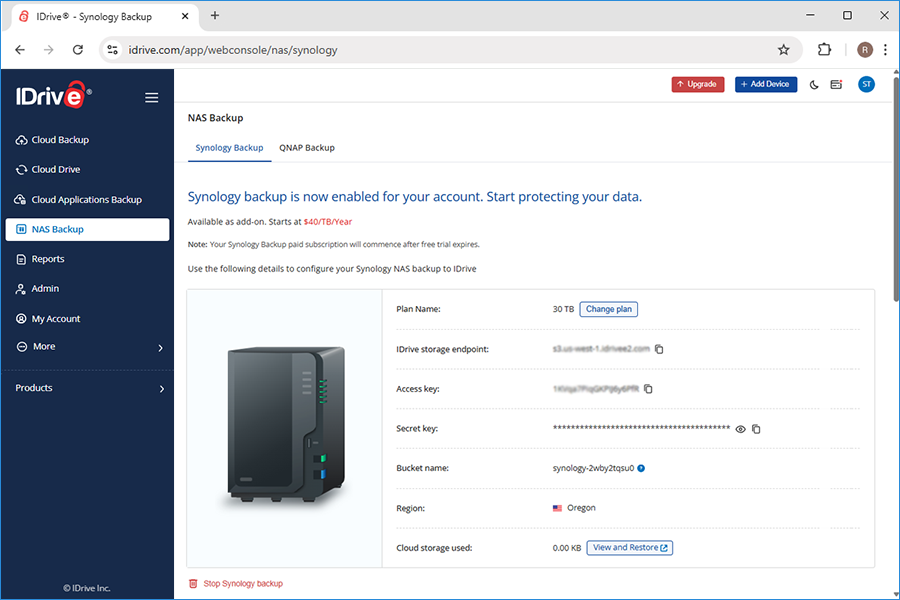900x600 pixels.
Task: Click the Oregon region text
Action: pos(581,508)
